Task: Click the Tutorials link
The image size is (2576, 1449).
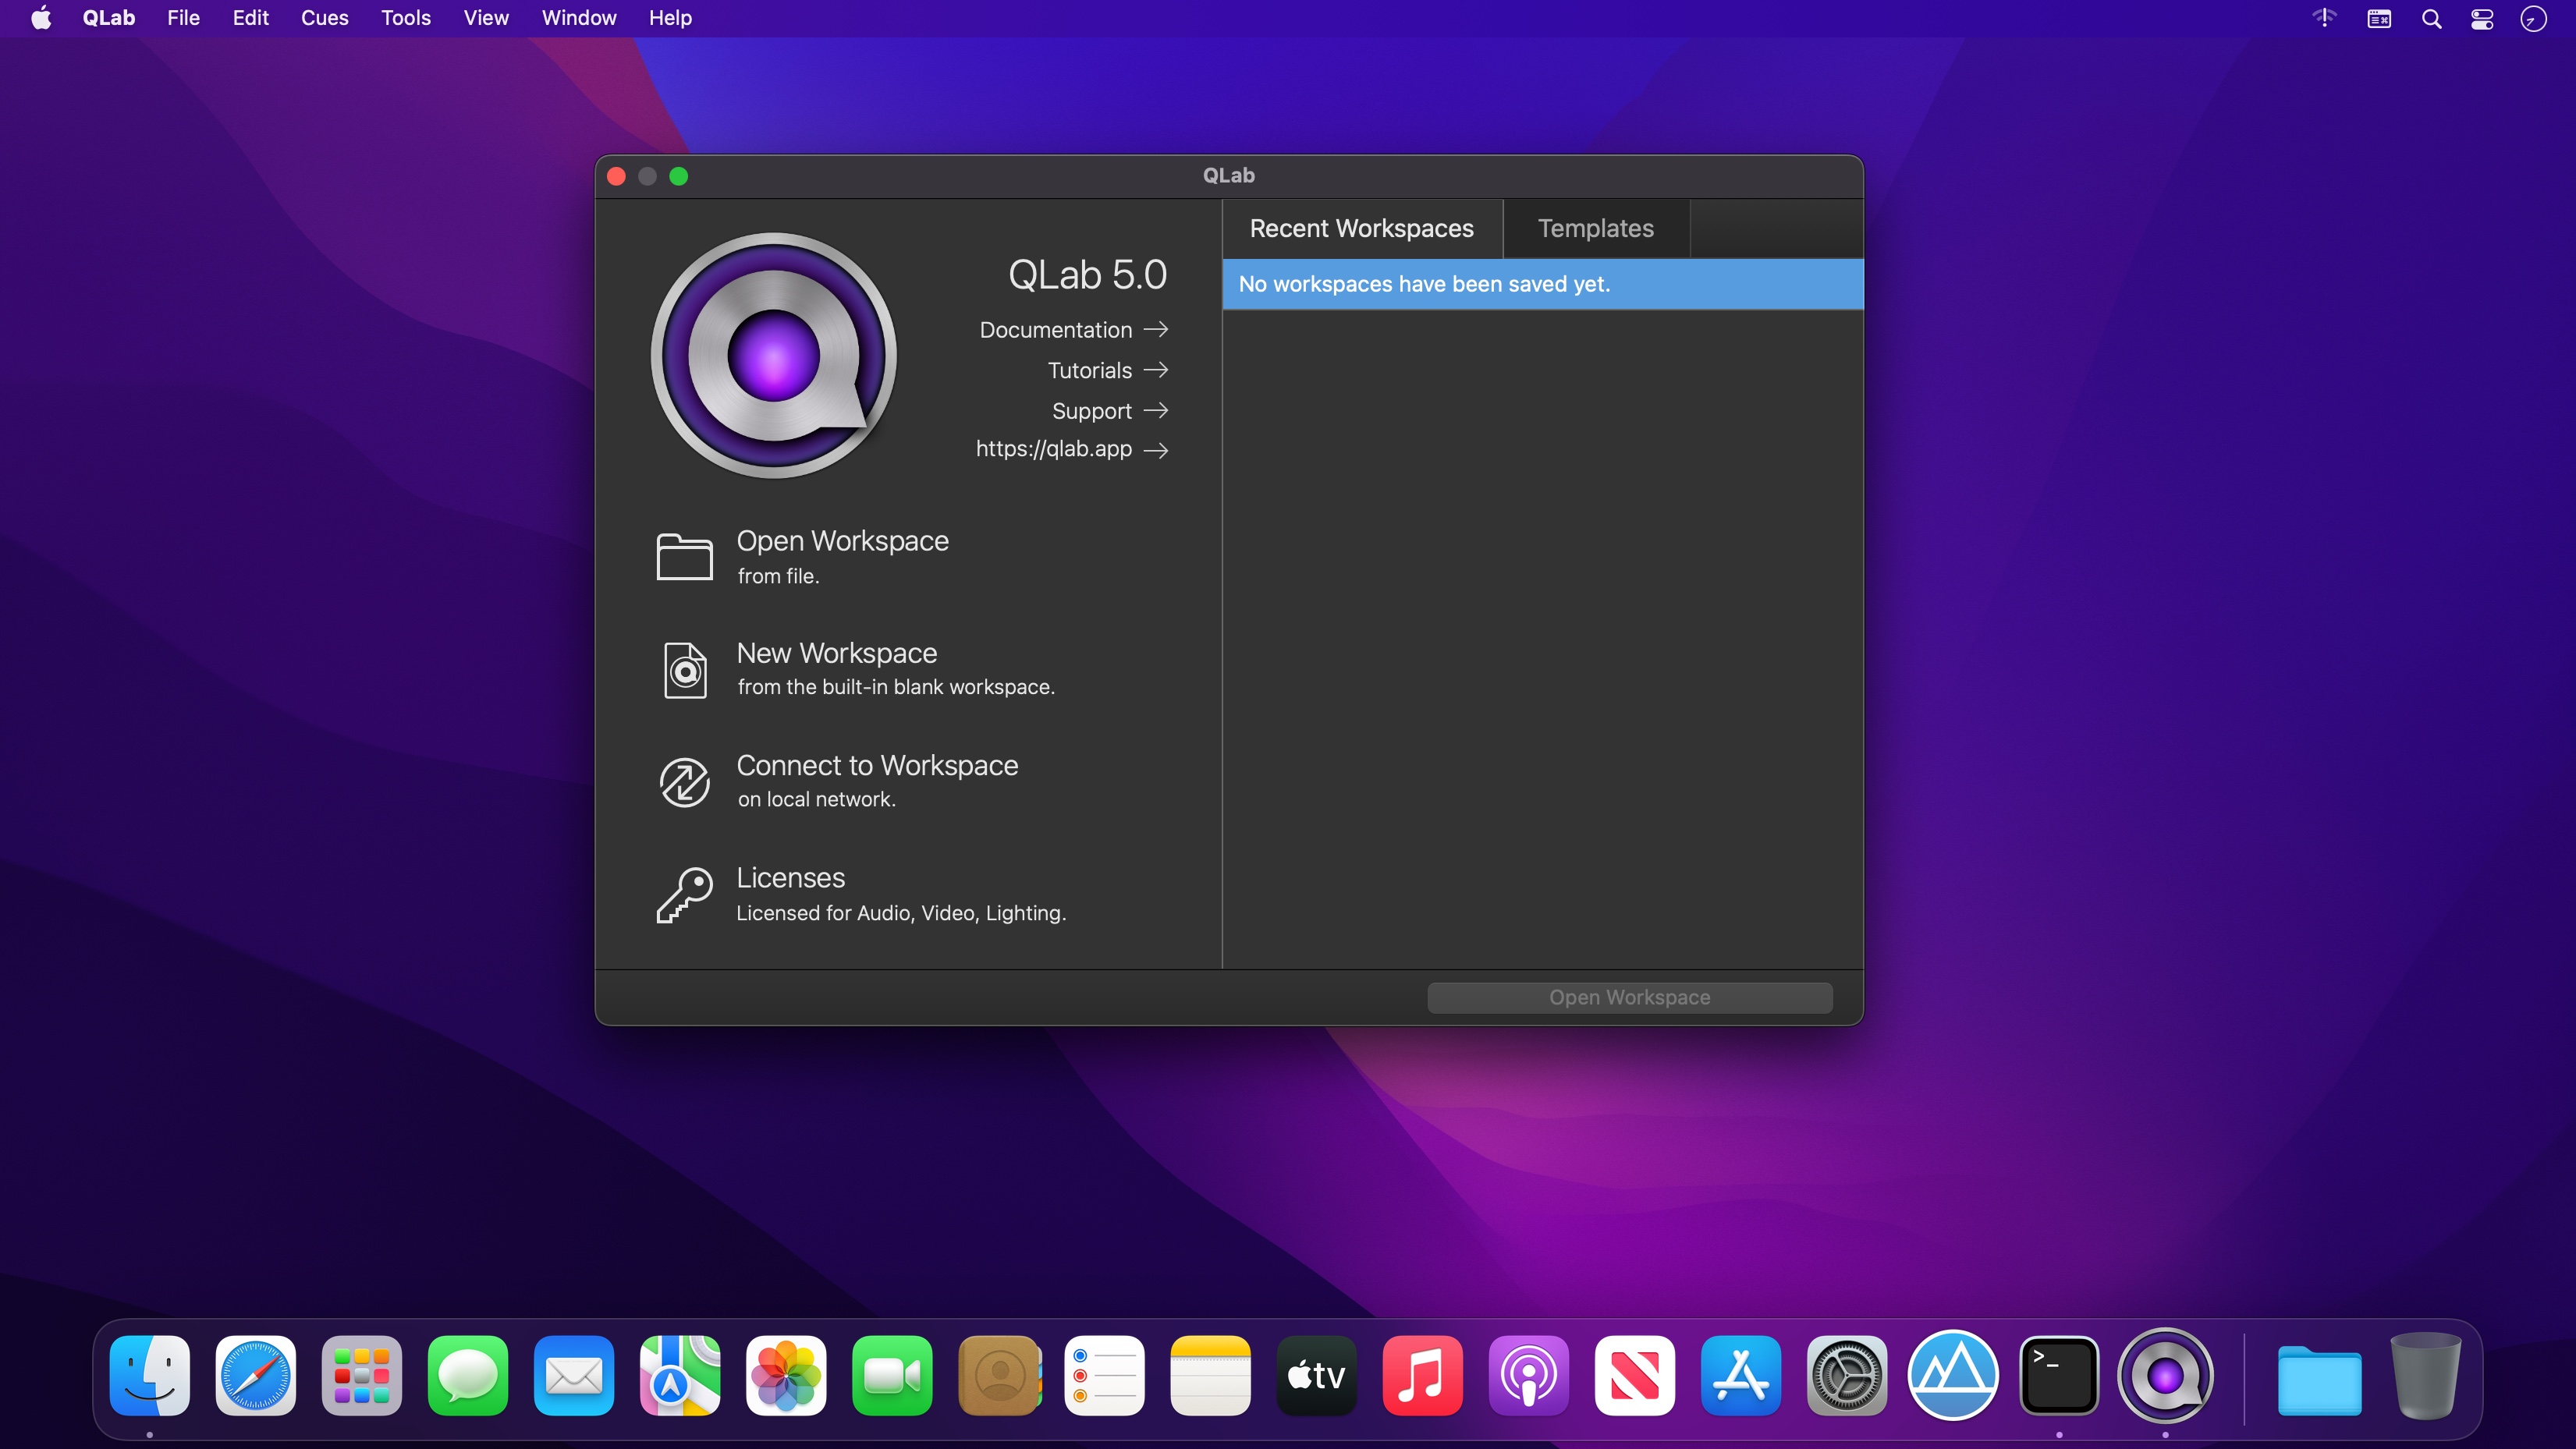Action: pos(1089,370)
